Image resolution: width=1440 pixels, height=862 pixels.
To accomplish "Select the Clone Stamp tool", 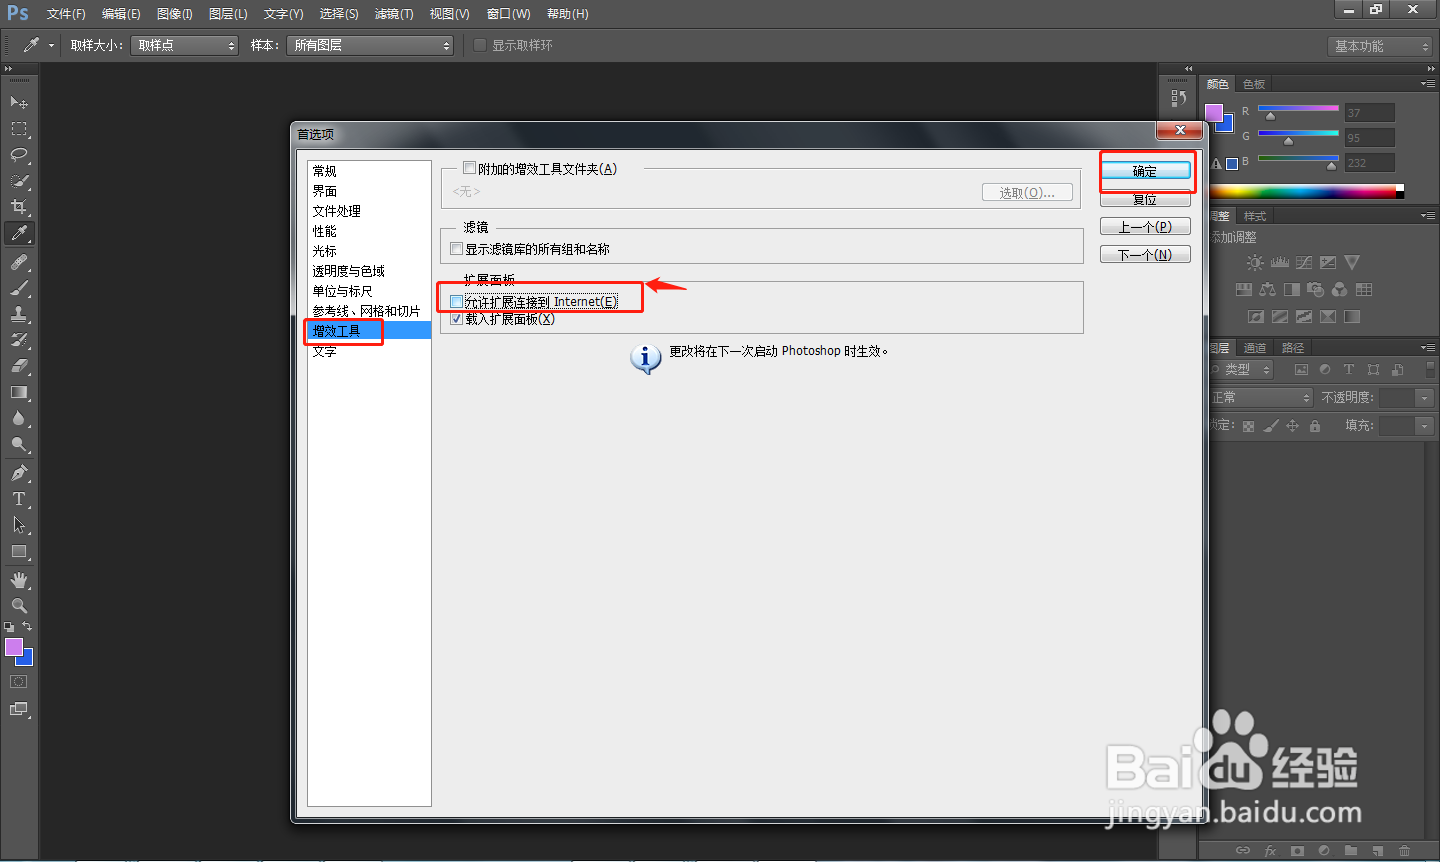I will pyautogui.click(x=19, y=314).
